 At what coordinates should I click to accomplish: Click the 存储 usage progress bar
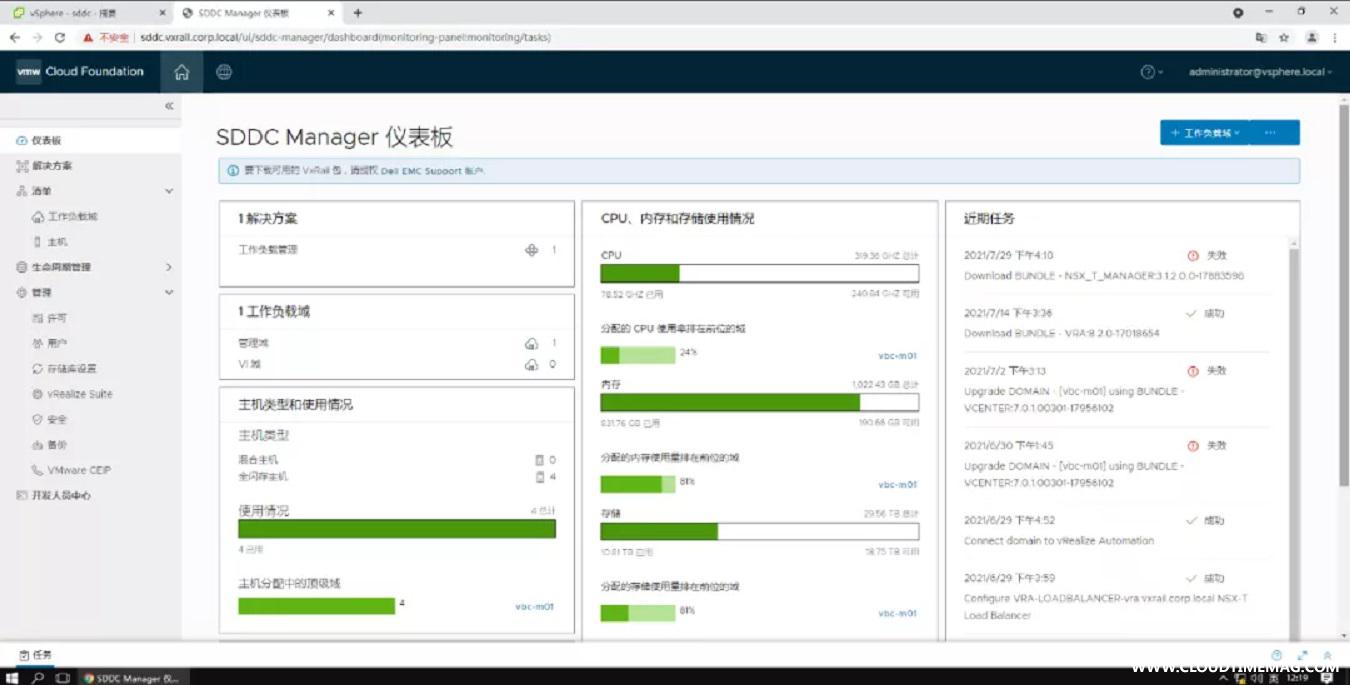pos(759,532)
